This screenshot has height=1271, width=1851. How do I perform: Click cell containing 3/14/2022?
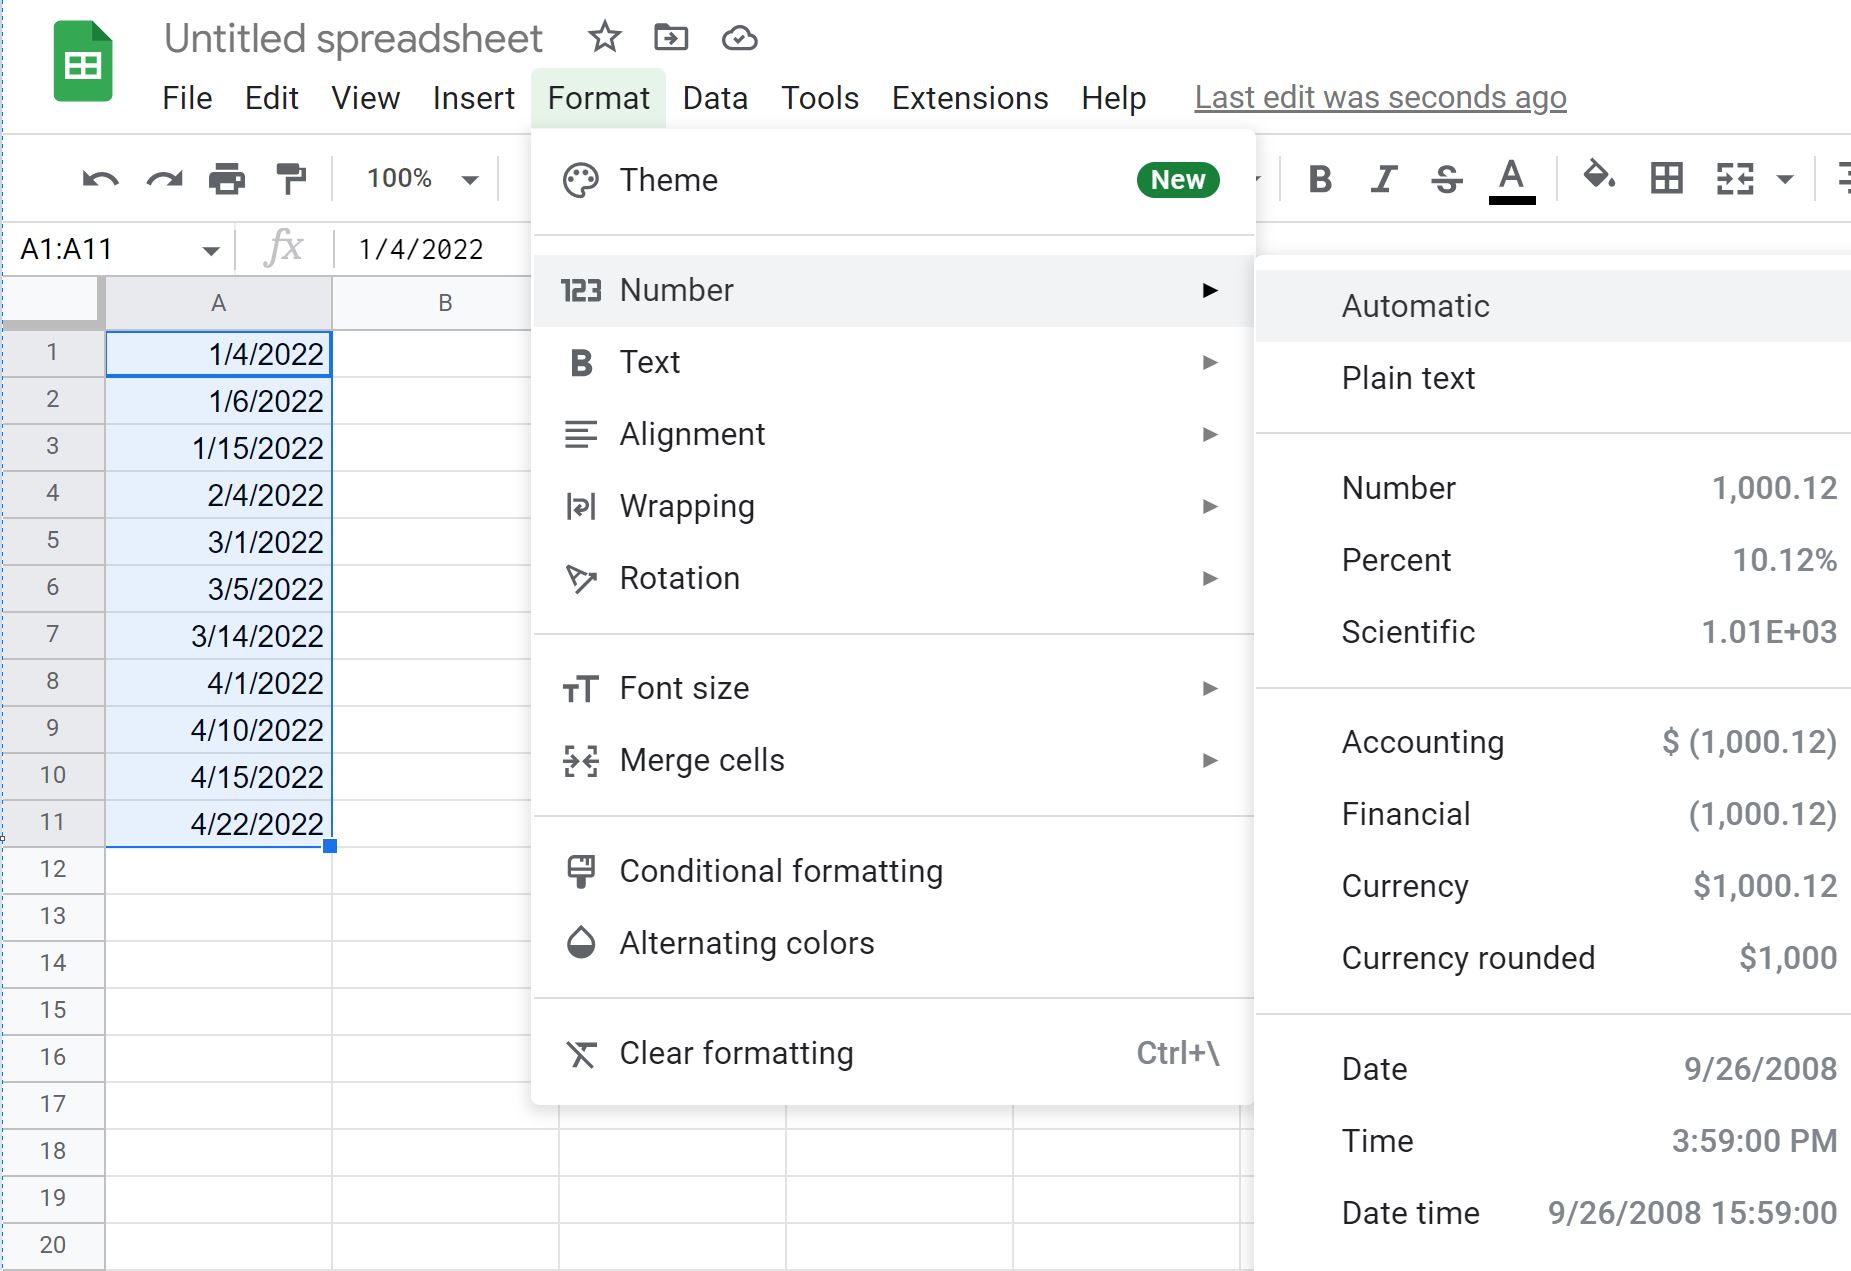coord(218,636)
